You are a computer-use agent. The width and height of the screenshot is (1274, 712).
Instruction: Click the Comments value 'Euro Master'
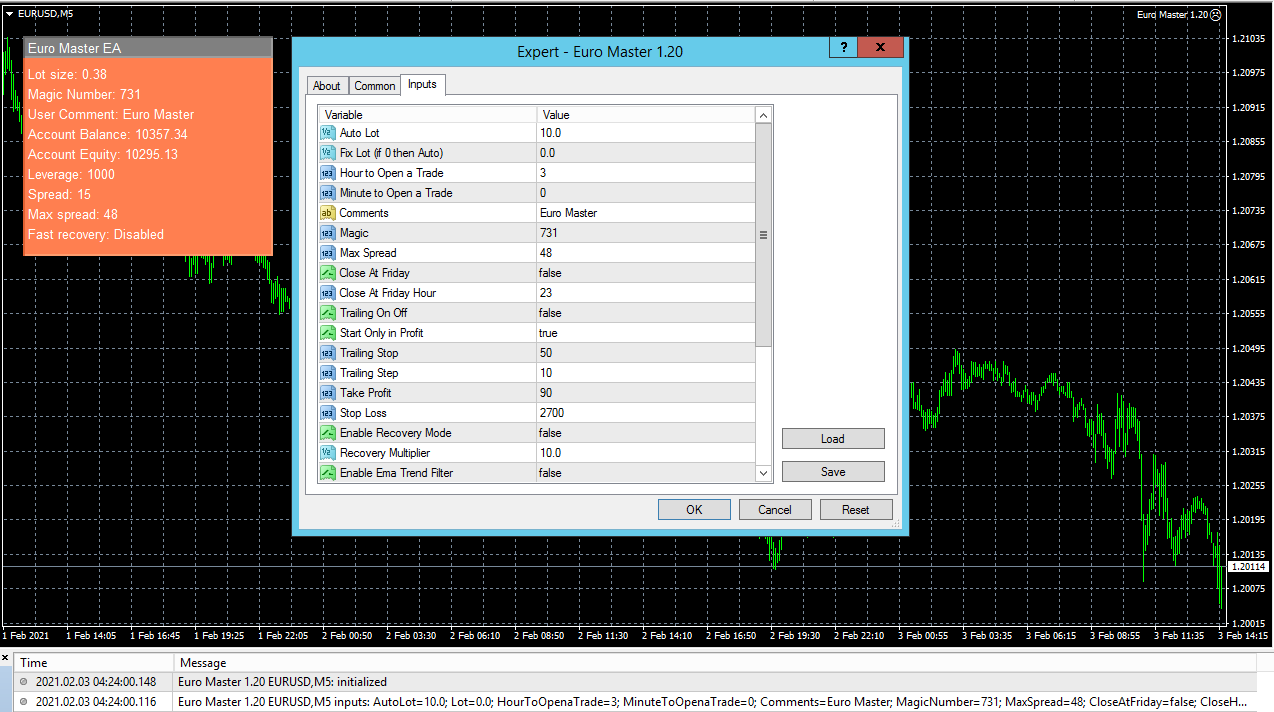click(568, 213)
